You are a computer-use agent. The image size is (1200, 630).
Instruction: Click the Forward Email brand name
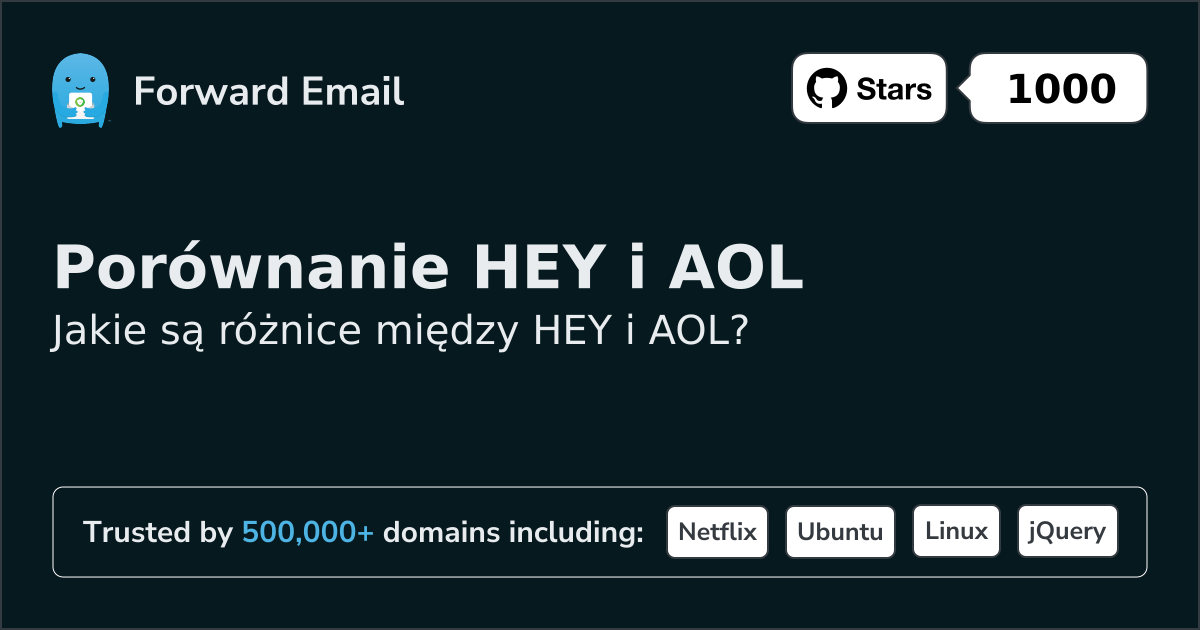[269, 92]
